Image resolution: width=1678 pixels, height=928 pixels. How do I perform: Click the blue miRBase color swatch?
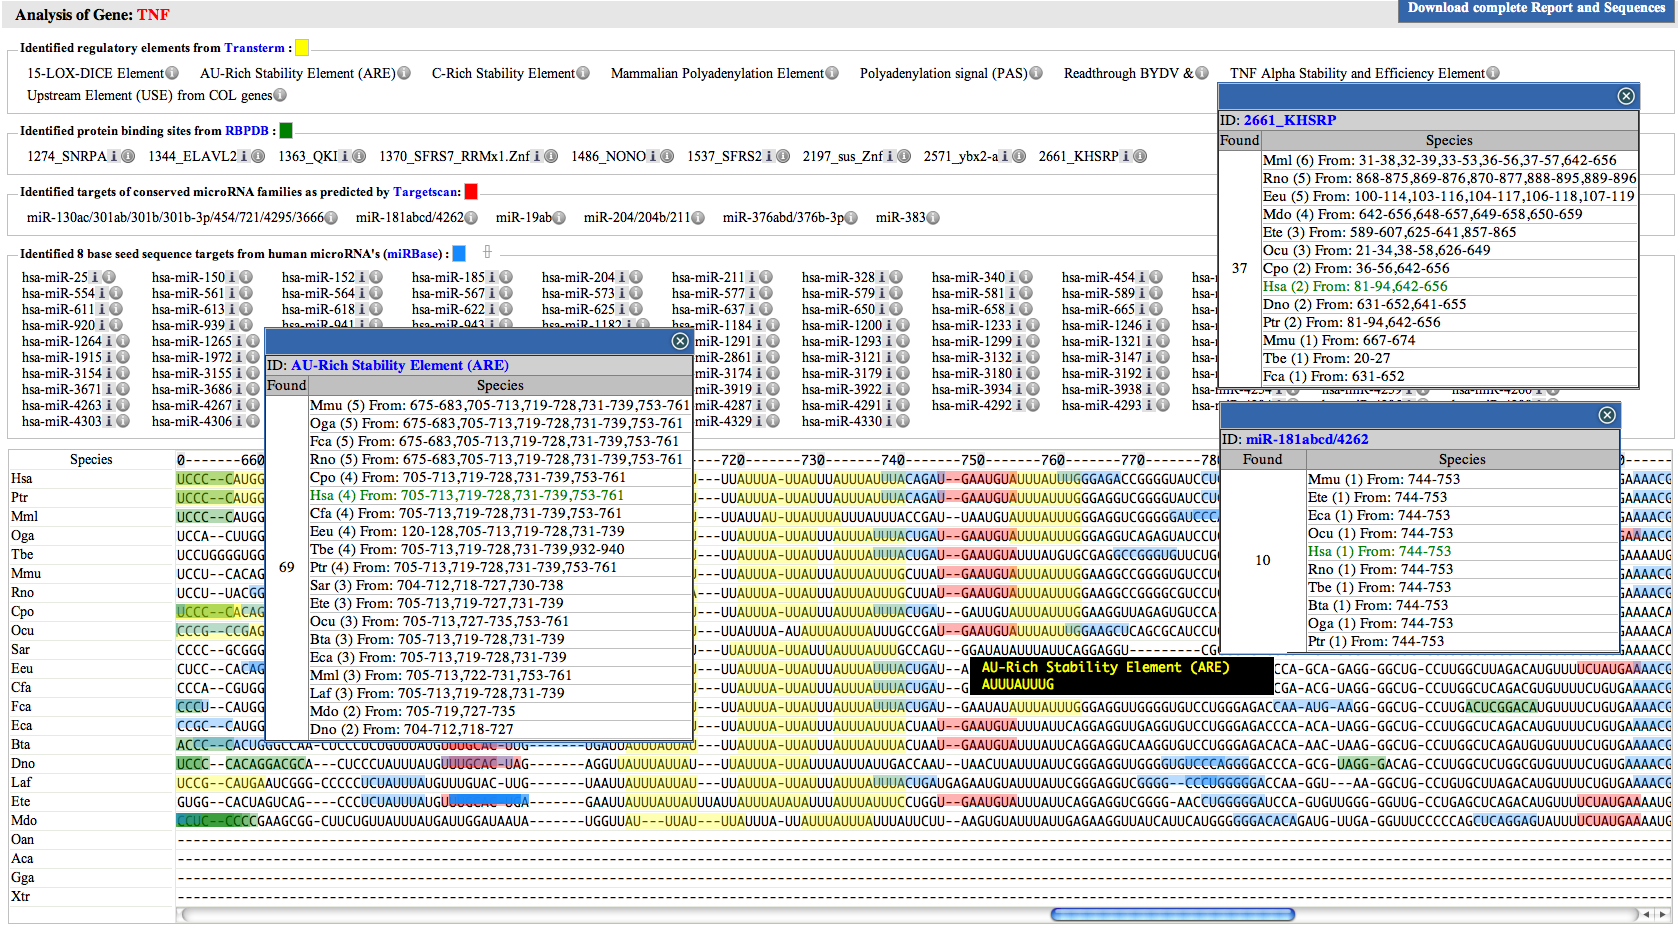pyautogui.click(x=459, y=253)
